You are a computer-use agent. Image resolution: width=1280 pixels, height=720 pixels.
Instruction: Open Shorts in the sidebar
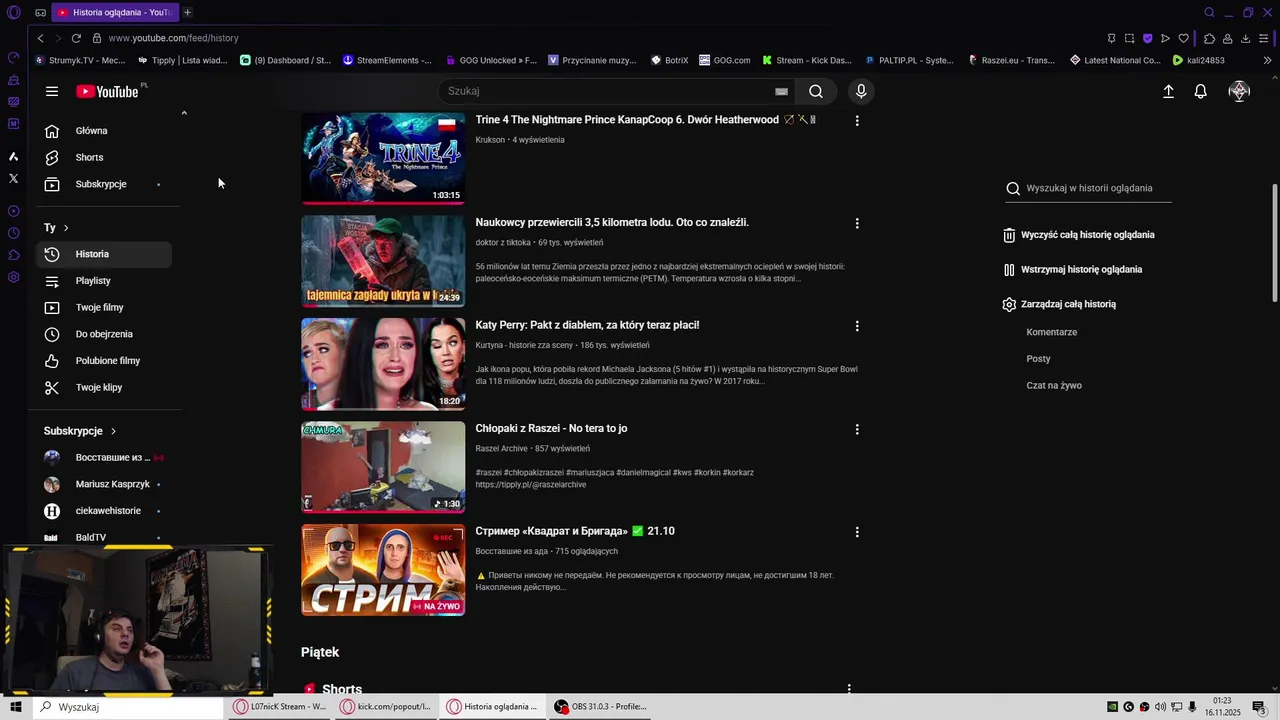tap(104, 157)
